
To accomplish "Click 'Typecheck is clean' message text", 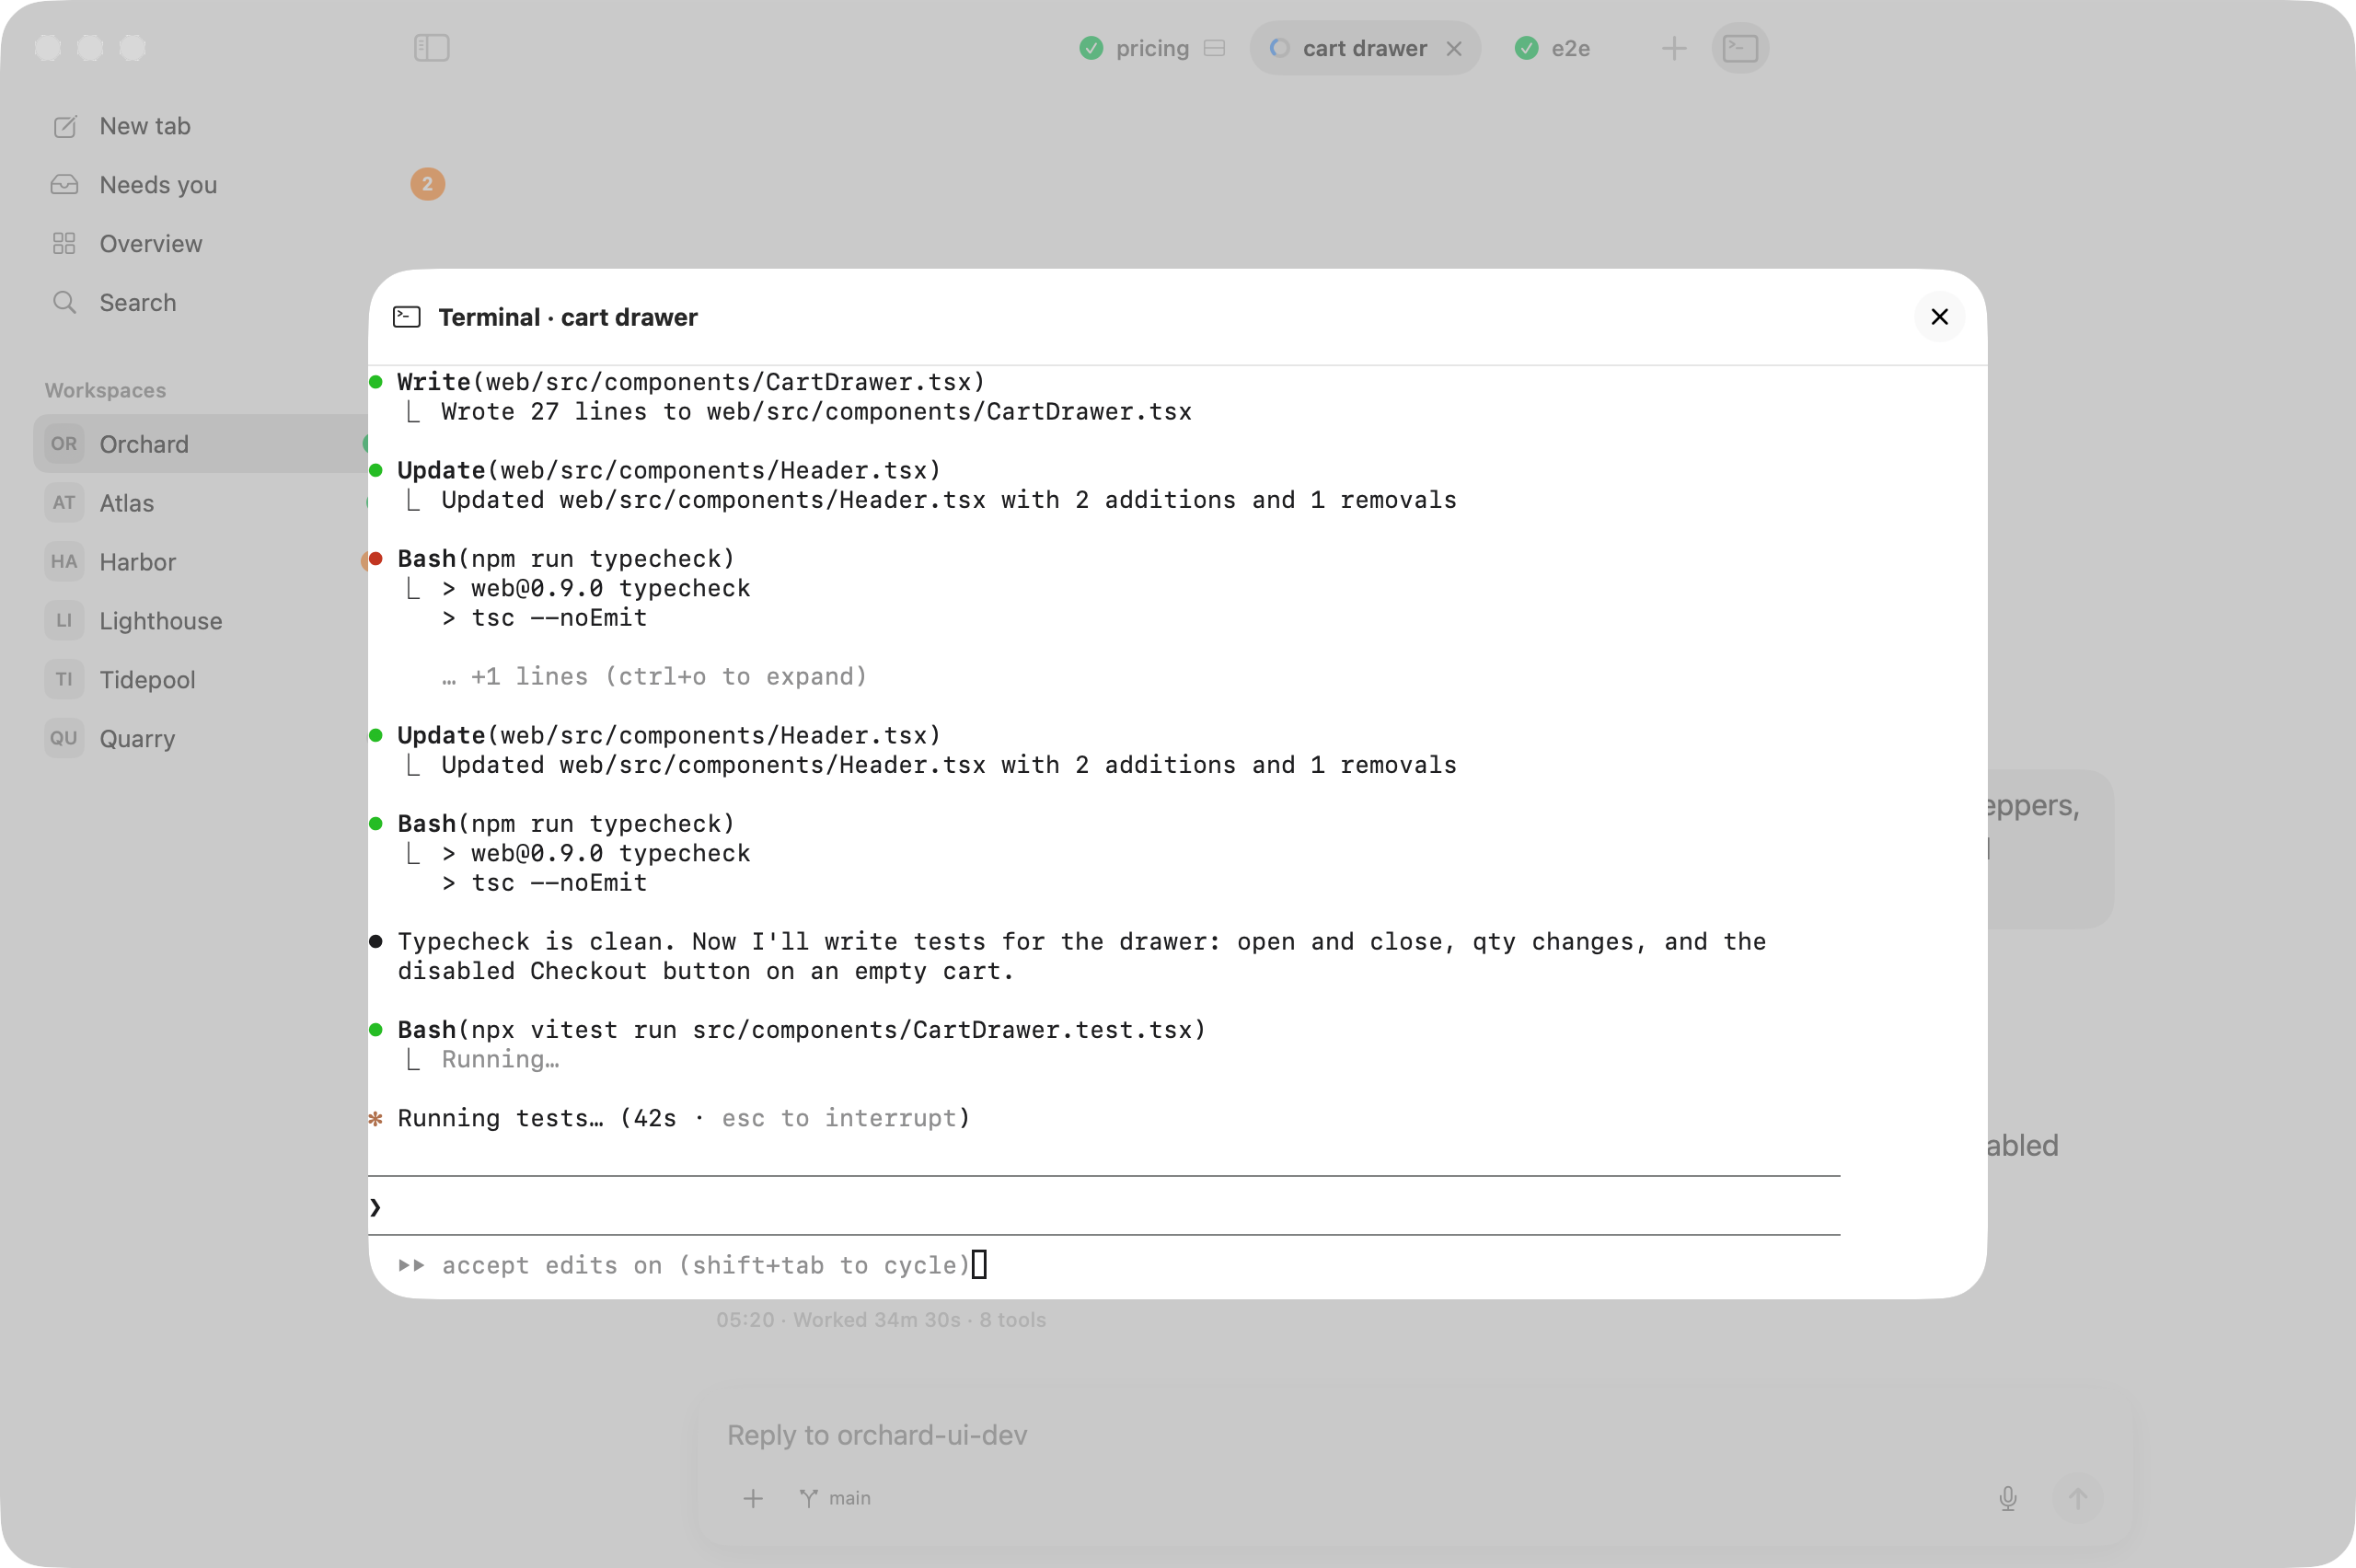I will [1081, 956].
